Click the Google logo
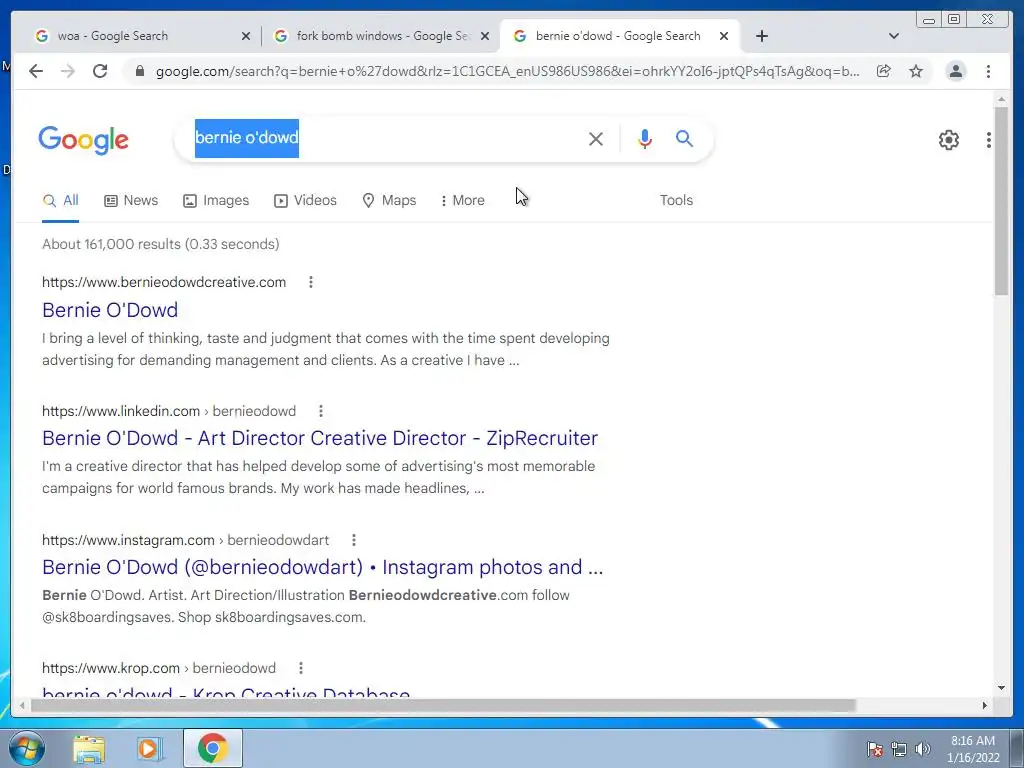 [84, 140]
